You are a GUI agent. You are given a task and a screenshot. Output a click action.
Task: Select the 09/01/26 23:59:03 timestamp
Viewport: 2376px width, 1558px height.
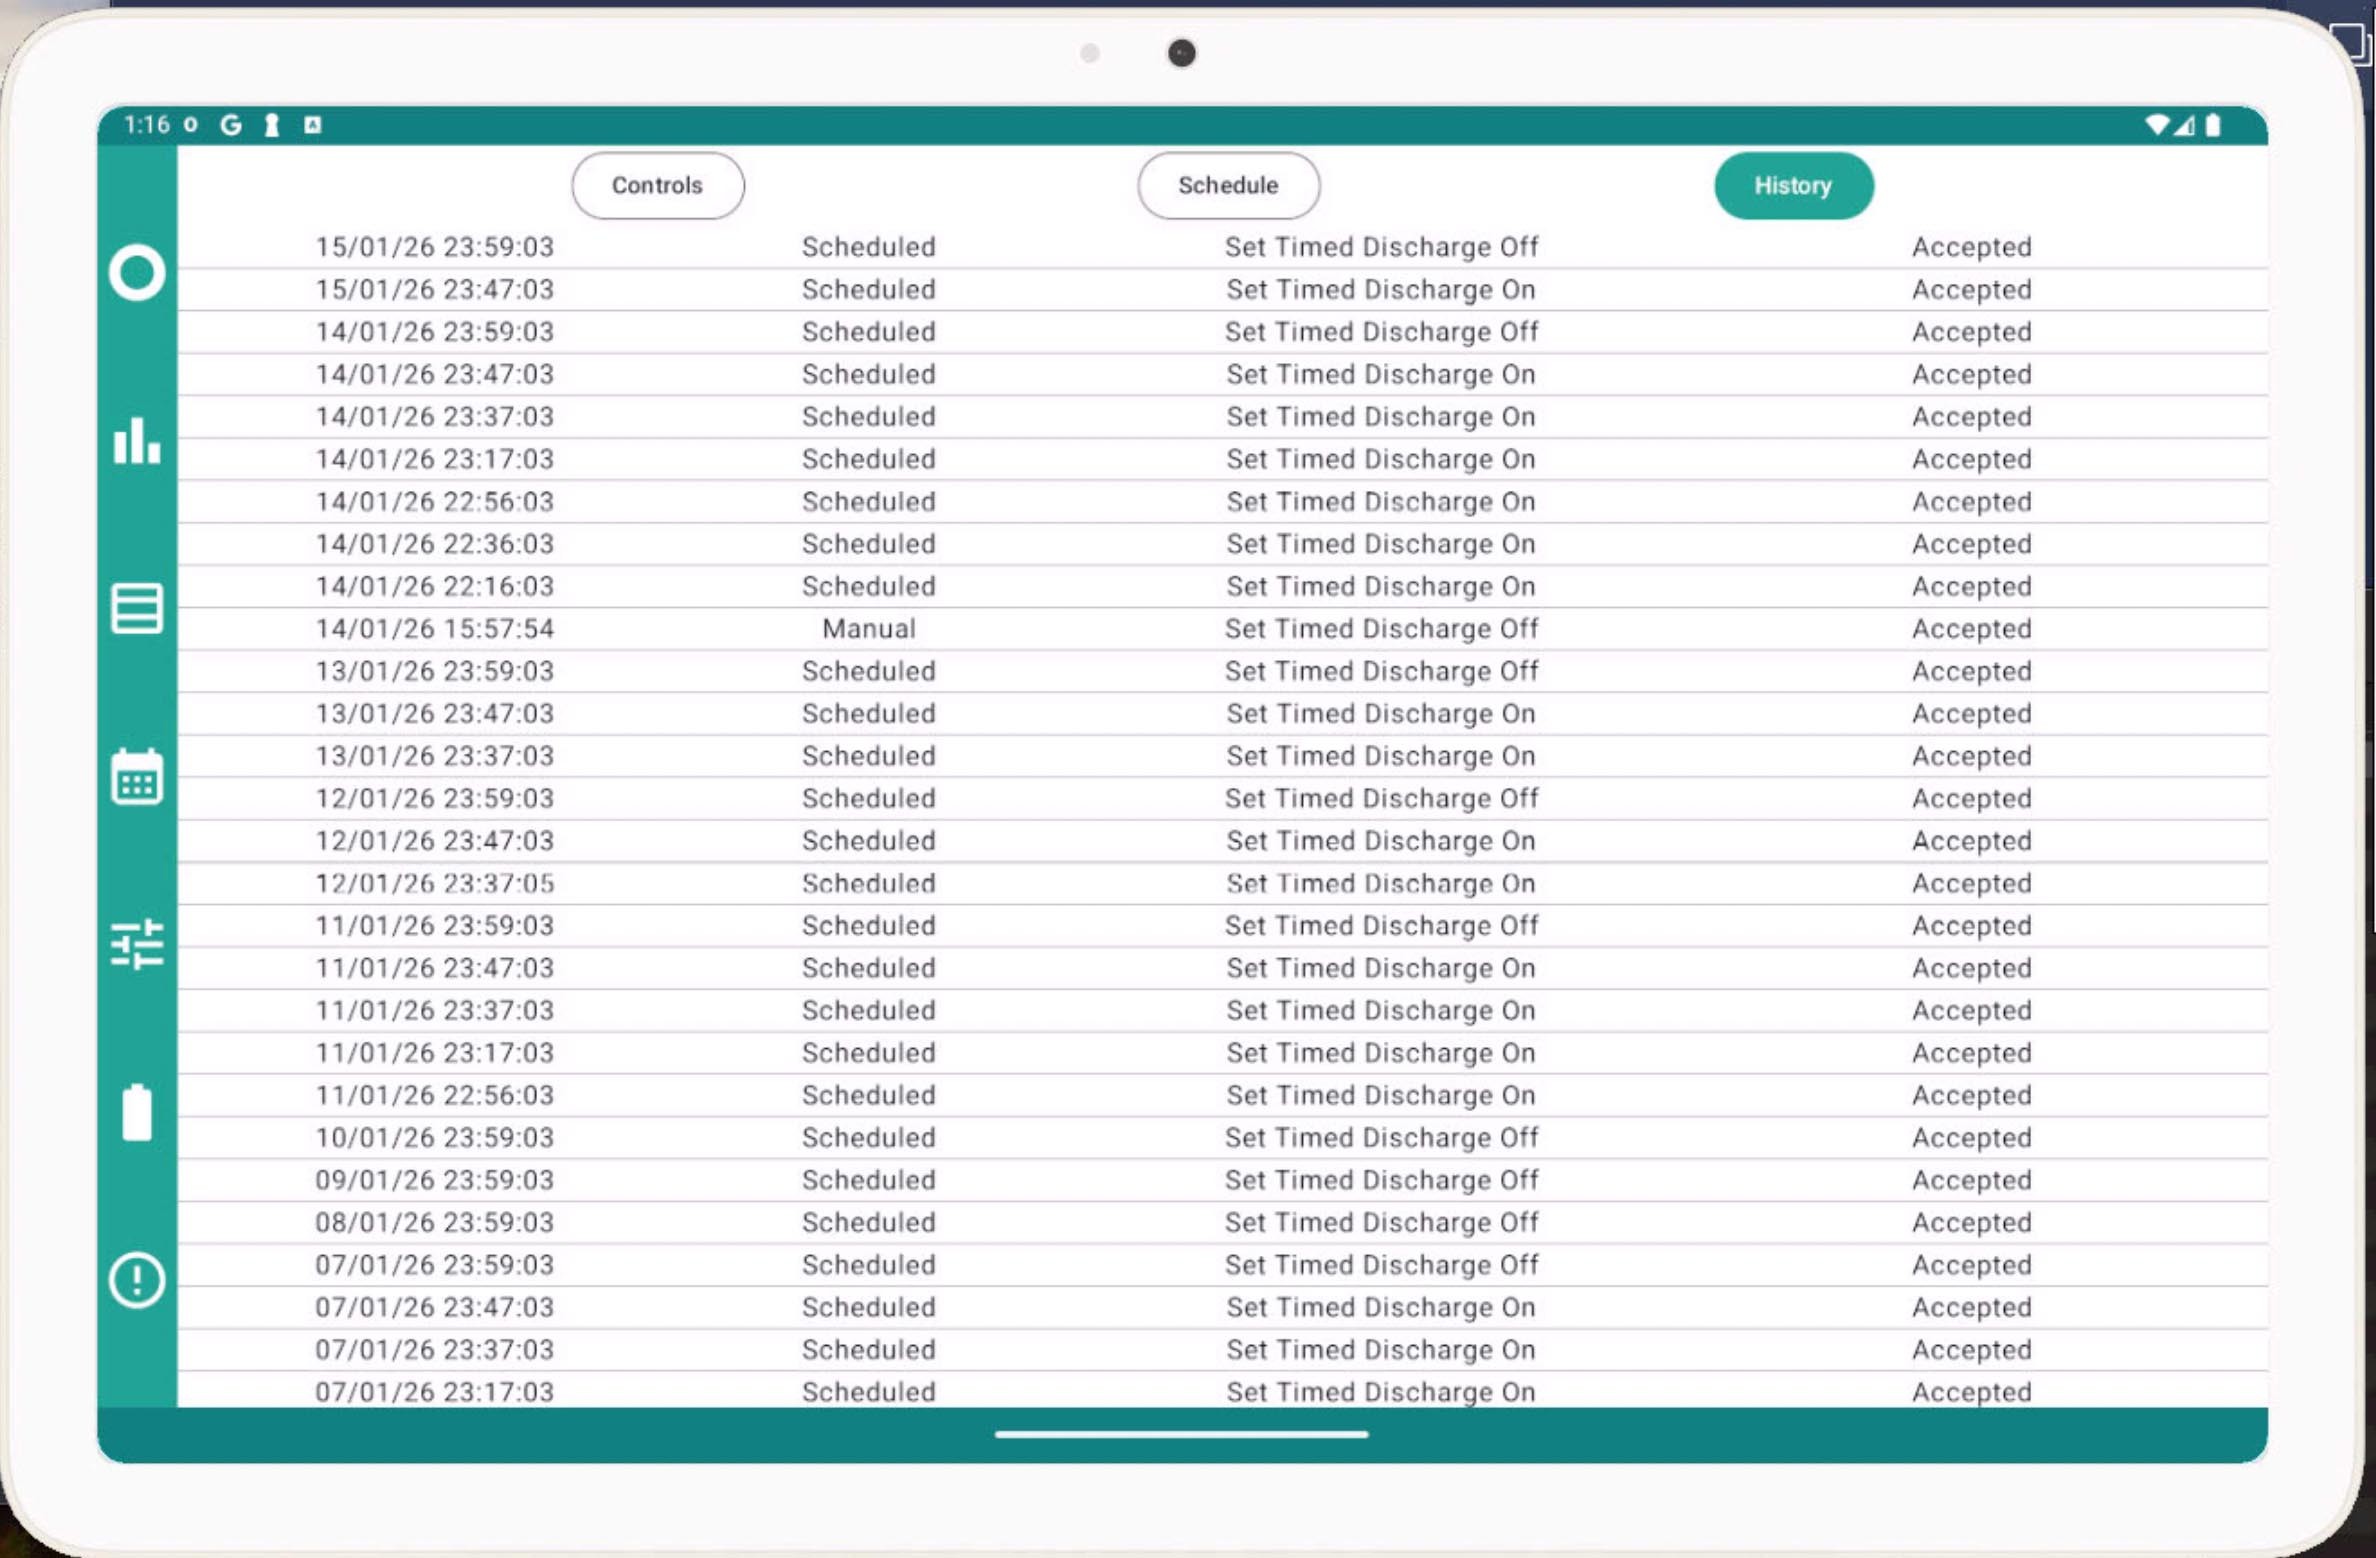tap(435, 1180)
